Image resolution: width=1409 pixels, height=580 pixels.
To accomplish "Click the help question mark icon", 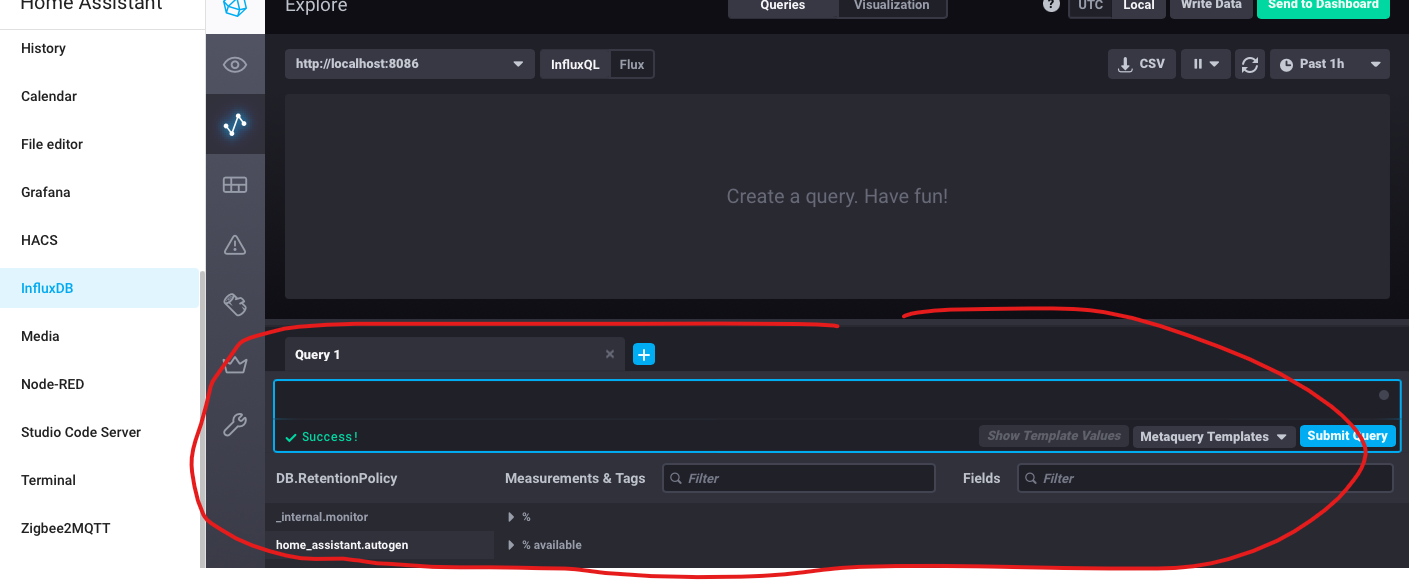I will pos(1051,5).
